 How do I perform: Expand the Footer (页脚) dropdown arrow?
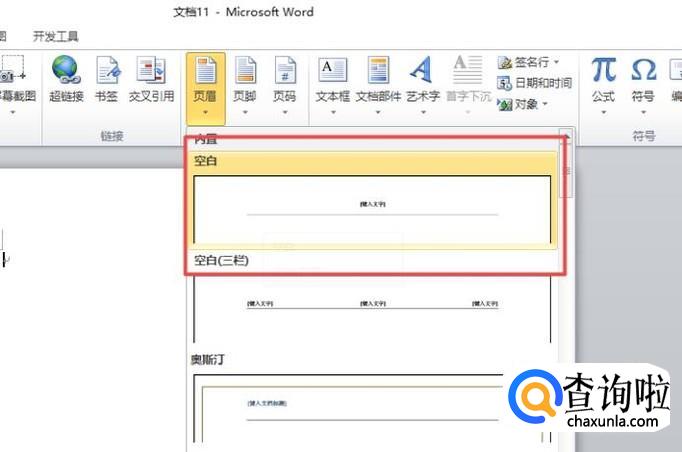click(245, 112)
